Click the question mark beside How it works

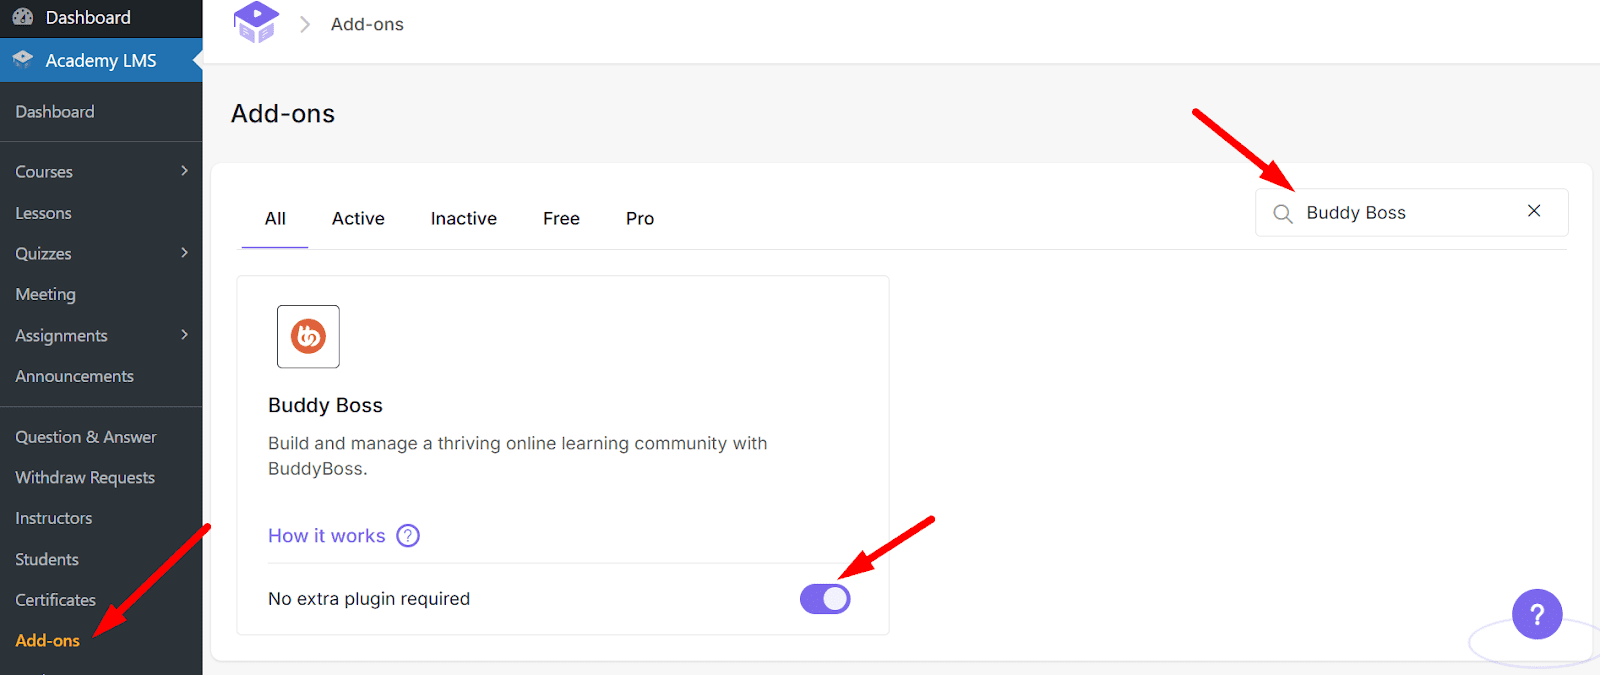coord(408,536)
